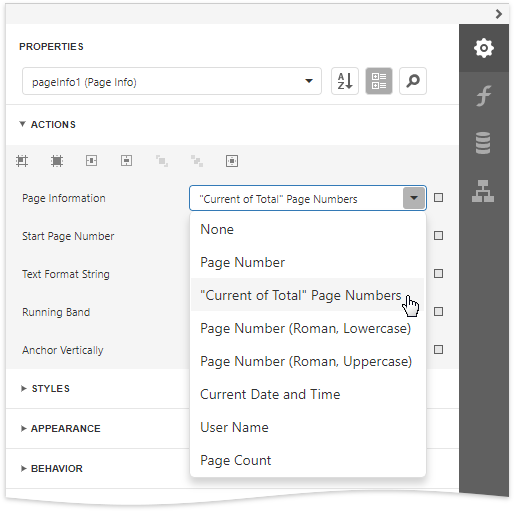Collapse the ACTIONS section
The width and height of the screenshot is (514, 511).
(x=47, y=125)
